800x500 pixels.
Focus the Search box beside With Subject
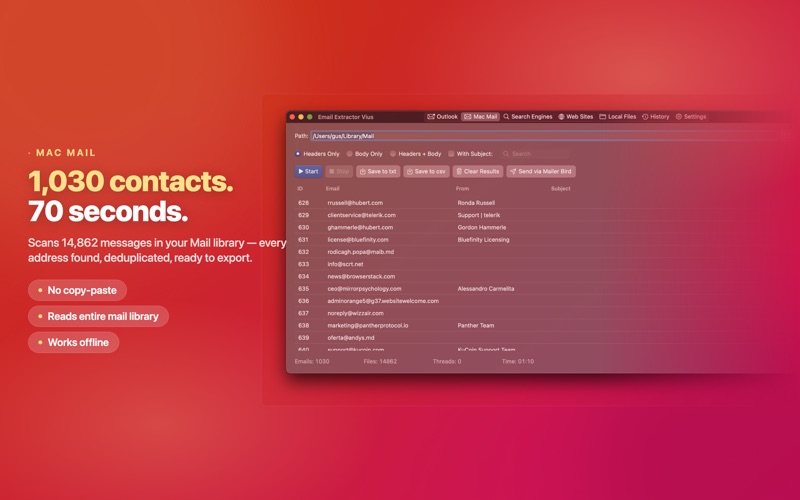point(534,154)
